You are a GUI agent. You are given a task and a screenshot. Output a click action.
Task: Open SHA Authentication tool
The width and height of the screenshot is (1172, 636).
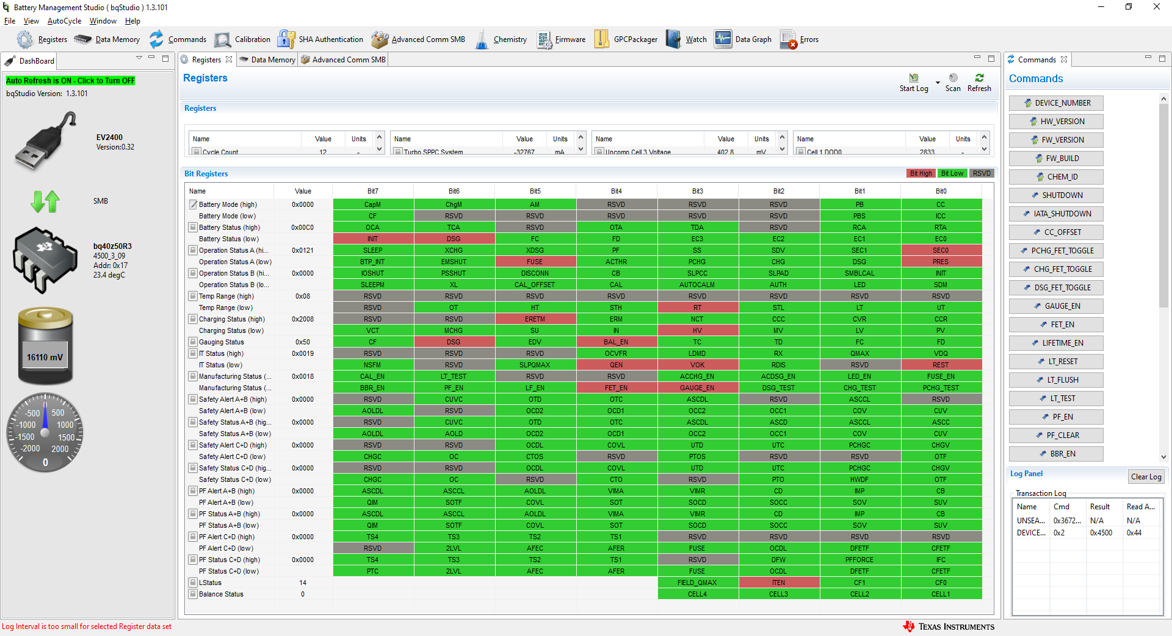320,40
